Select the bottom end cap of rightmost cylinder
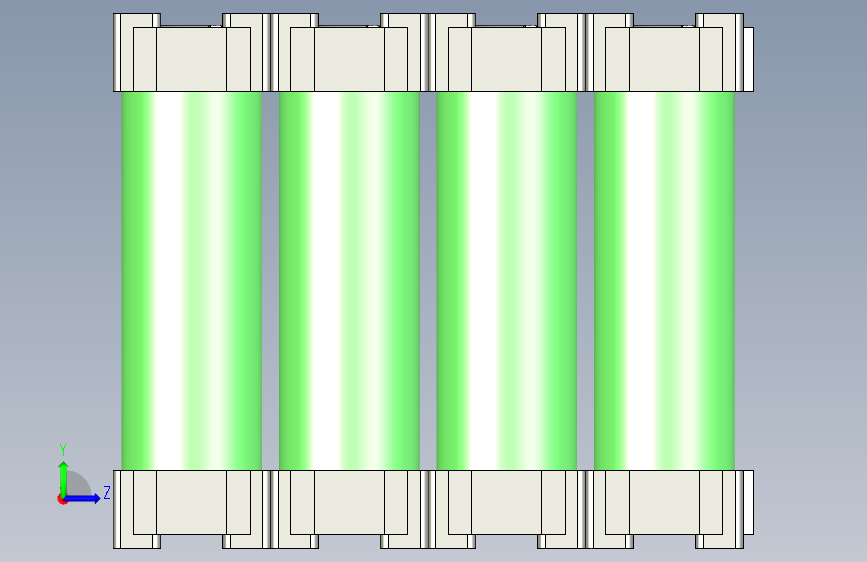Viewport: 867px width, 562px height. [x=669, y=509]
